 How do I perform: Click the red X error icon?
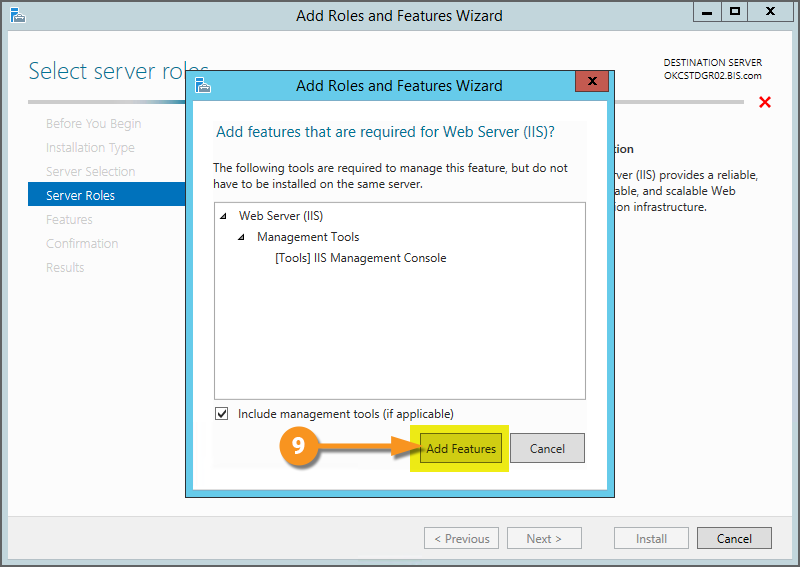[x=765, y=102]
